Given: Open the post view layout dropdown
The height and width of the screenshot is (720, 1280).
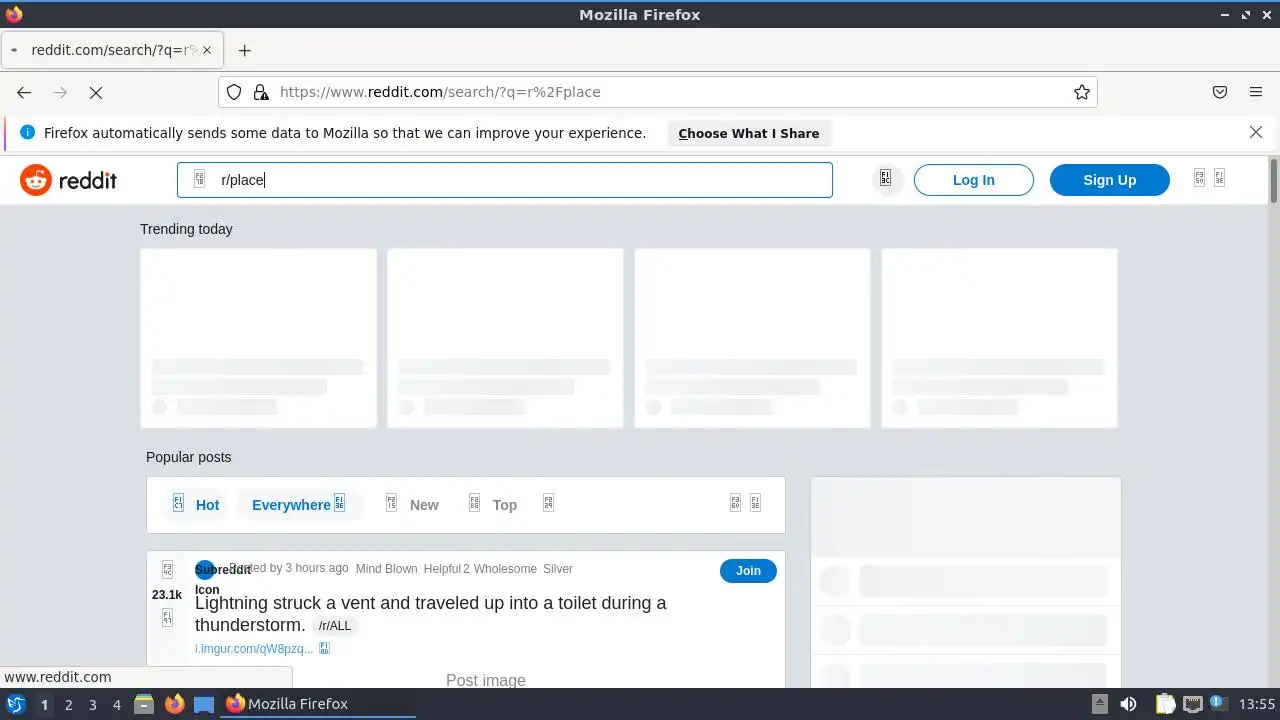Looking at the screenshot, I should (745, 503).
